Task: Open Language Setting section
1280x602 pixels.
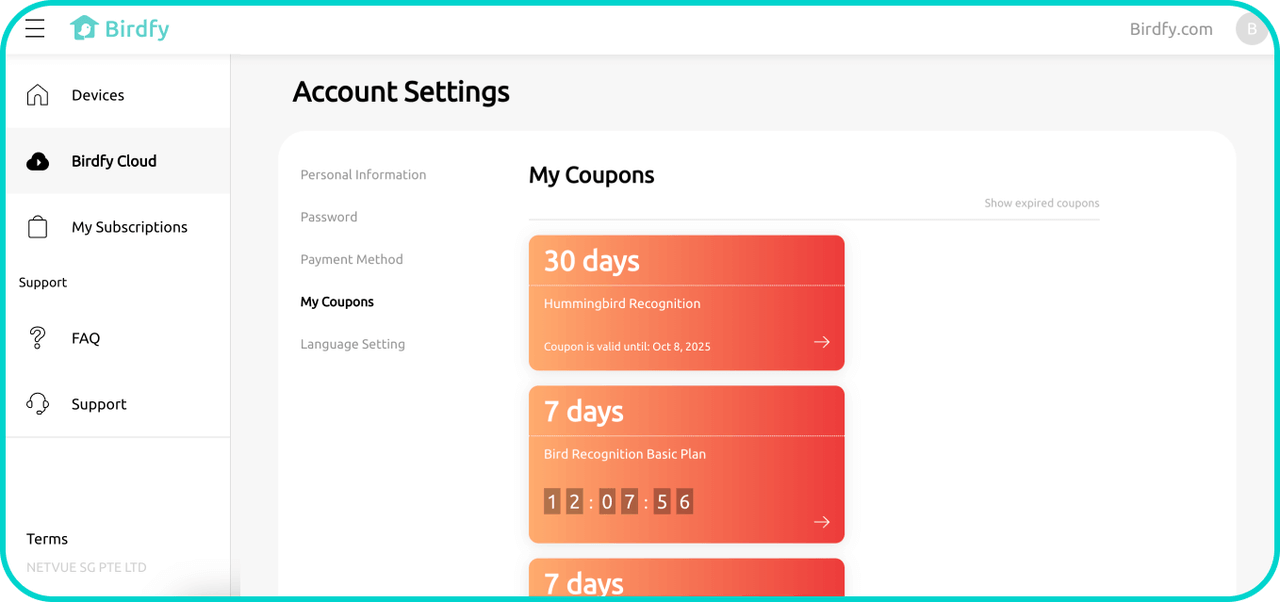Action: coord(353,344)
